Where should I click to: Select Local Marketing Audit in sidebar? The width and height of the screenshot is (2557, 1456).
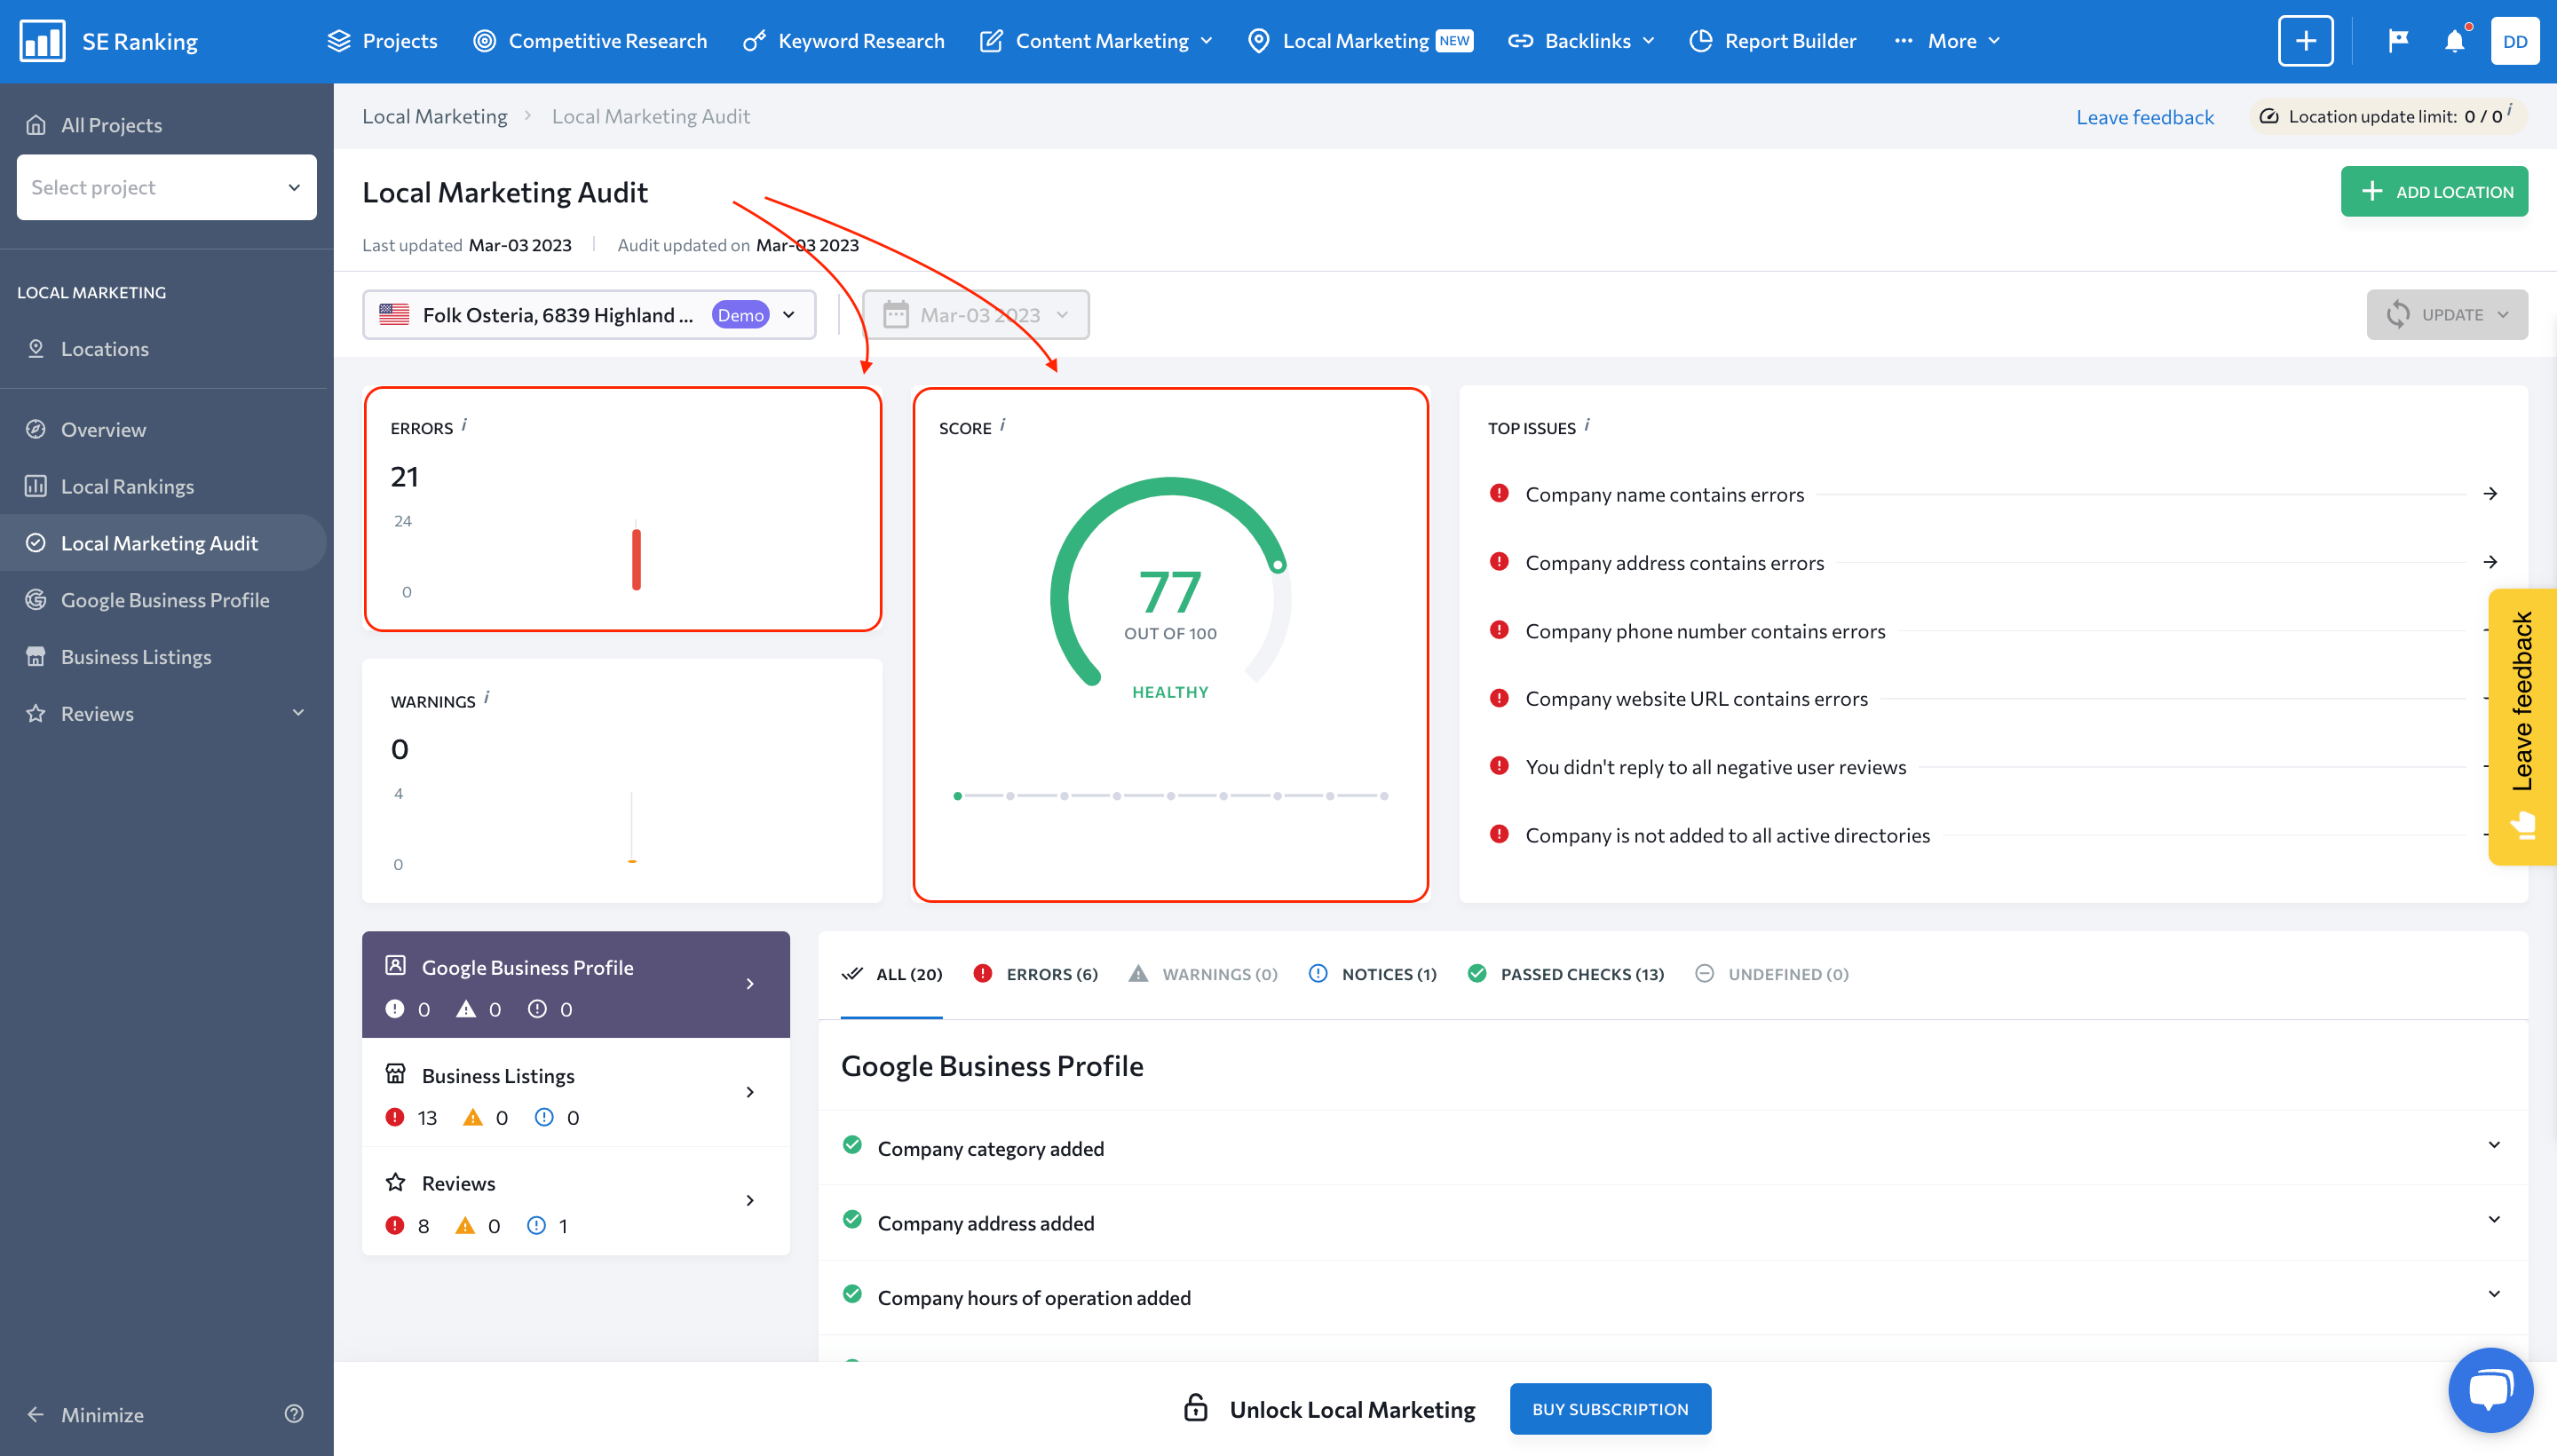pos(163,543)
